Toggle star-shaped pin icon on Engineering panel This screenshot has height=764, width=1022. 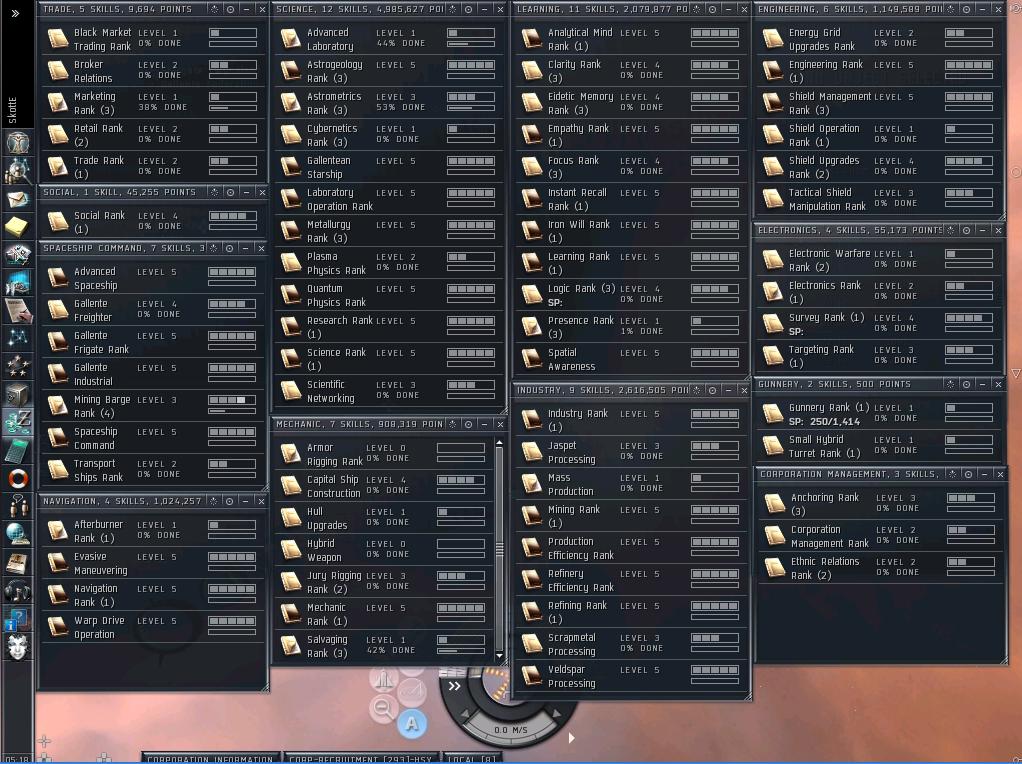pyautogui.click(x=950, y=9)
